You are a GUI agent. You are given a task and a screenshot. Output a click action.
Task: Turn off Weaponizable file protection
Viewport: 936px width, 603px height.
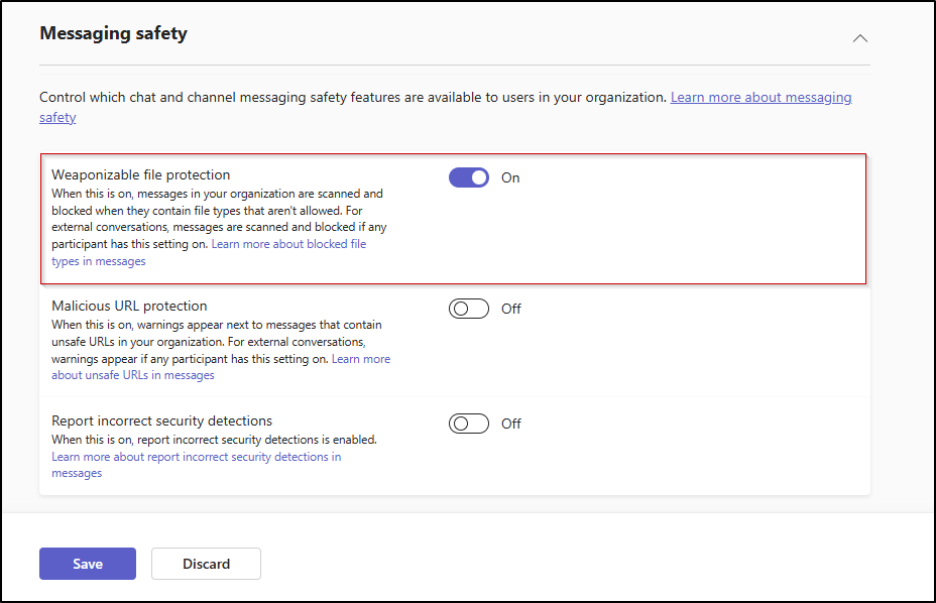coord(468,177)
